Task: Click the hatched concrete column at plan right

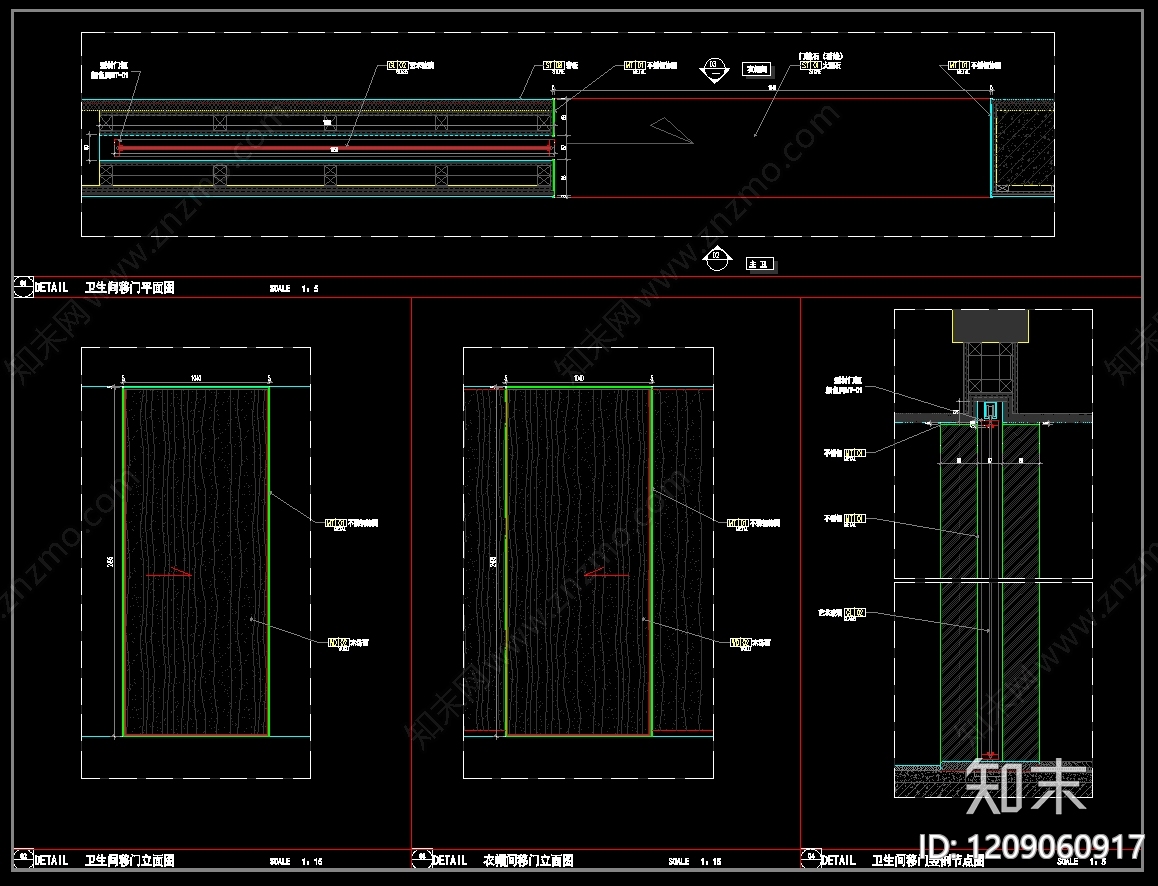Action: (1023, 146)
